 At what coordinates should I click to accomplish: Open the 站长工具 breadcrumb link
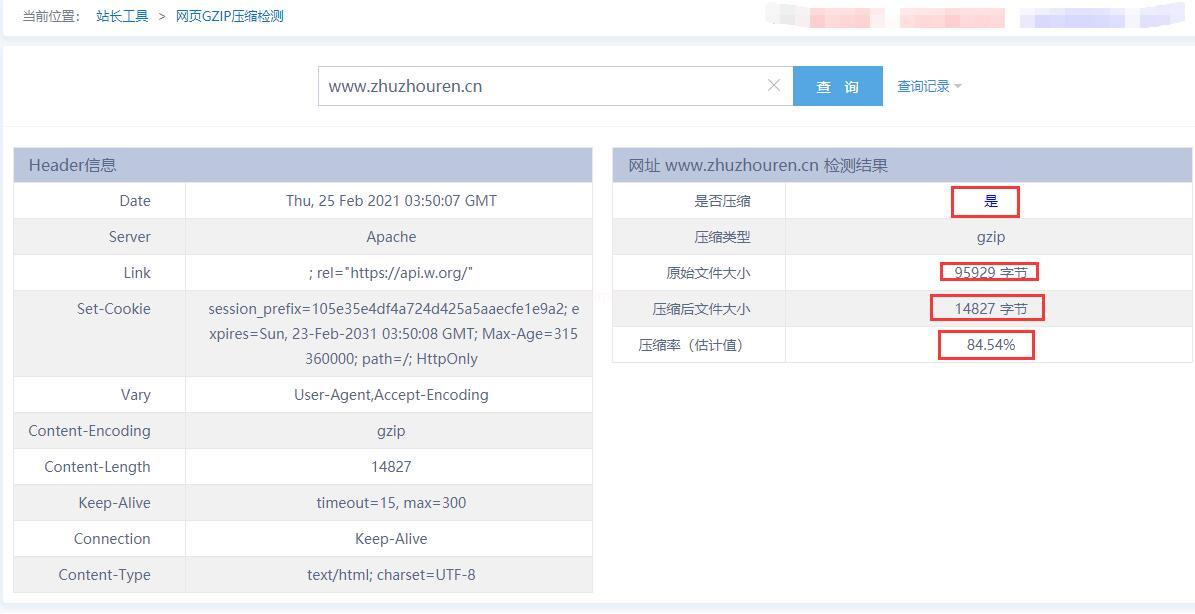click(122, 16)
